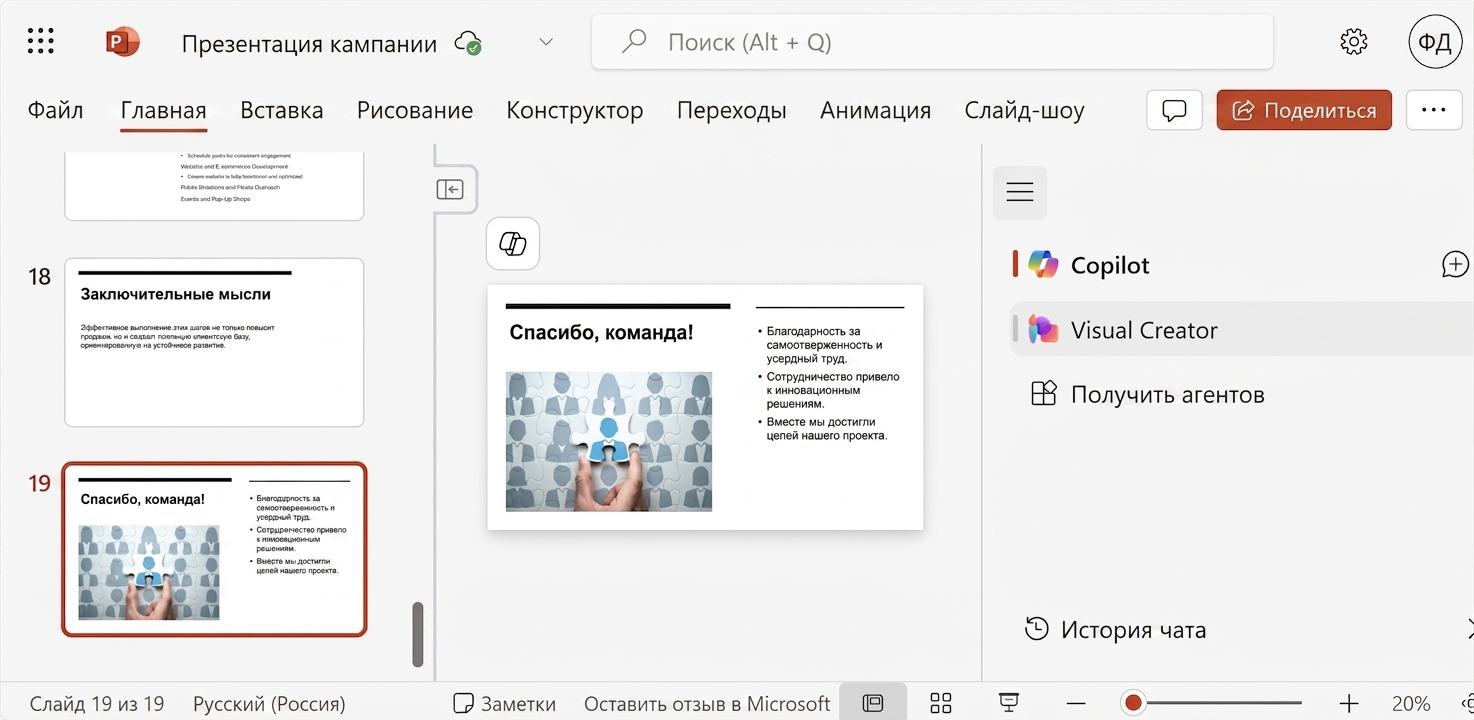This screenshot has width=1474, height=720.
Task: Switch to the Главная tab
Action: click(163, 110)
